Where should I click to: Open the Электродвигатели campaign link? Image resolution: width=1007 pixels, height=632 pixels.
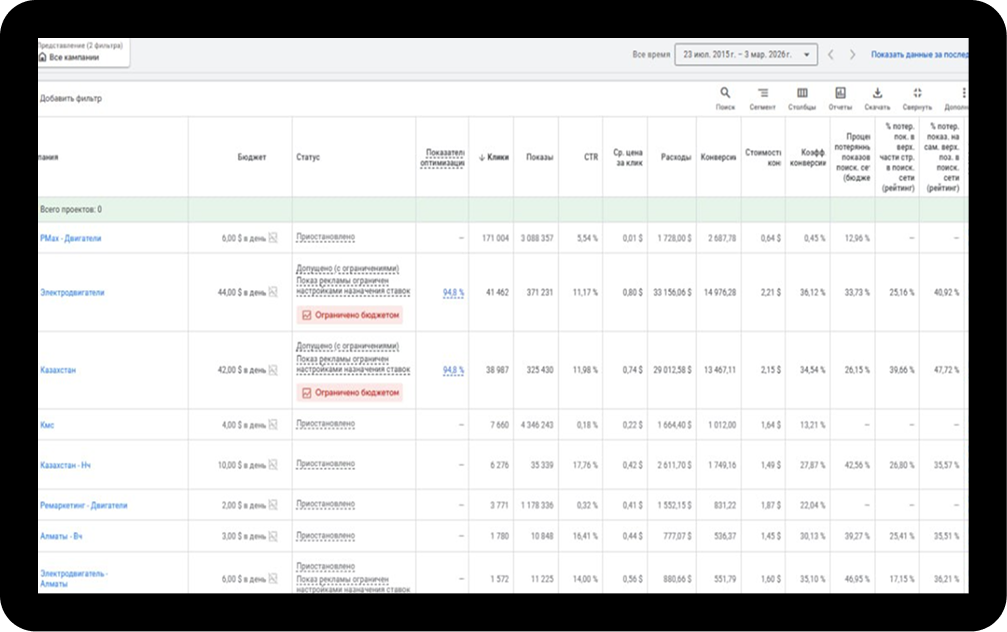(72, 293)
